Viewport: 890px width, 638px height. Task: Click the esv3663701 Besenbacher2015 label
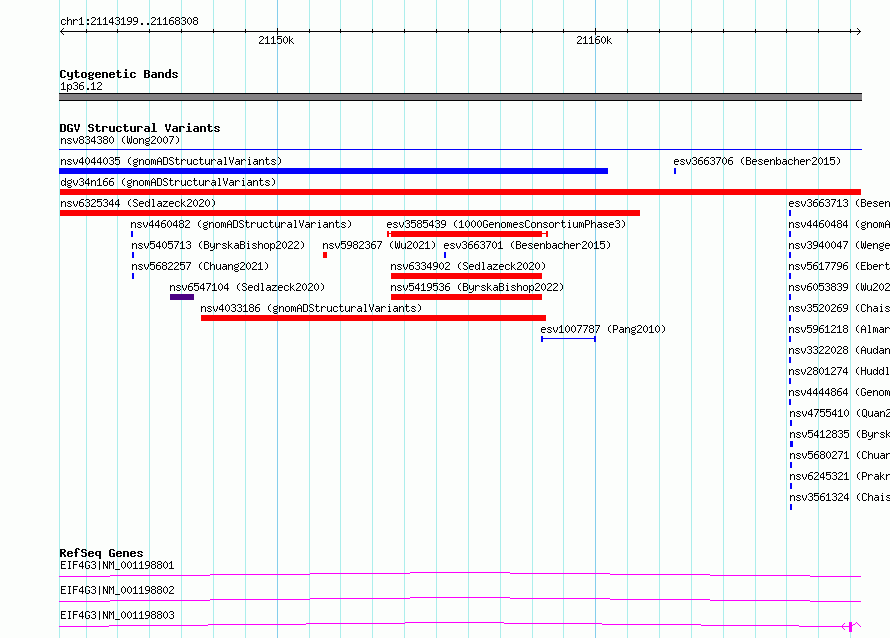tap(527, 245)
